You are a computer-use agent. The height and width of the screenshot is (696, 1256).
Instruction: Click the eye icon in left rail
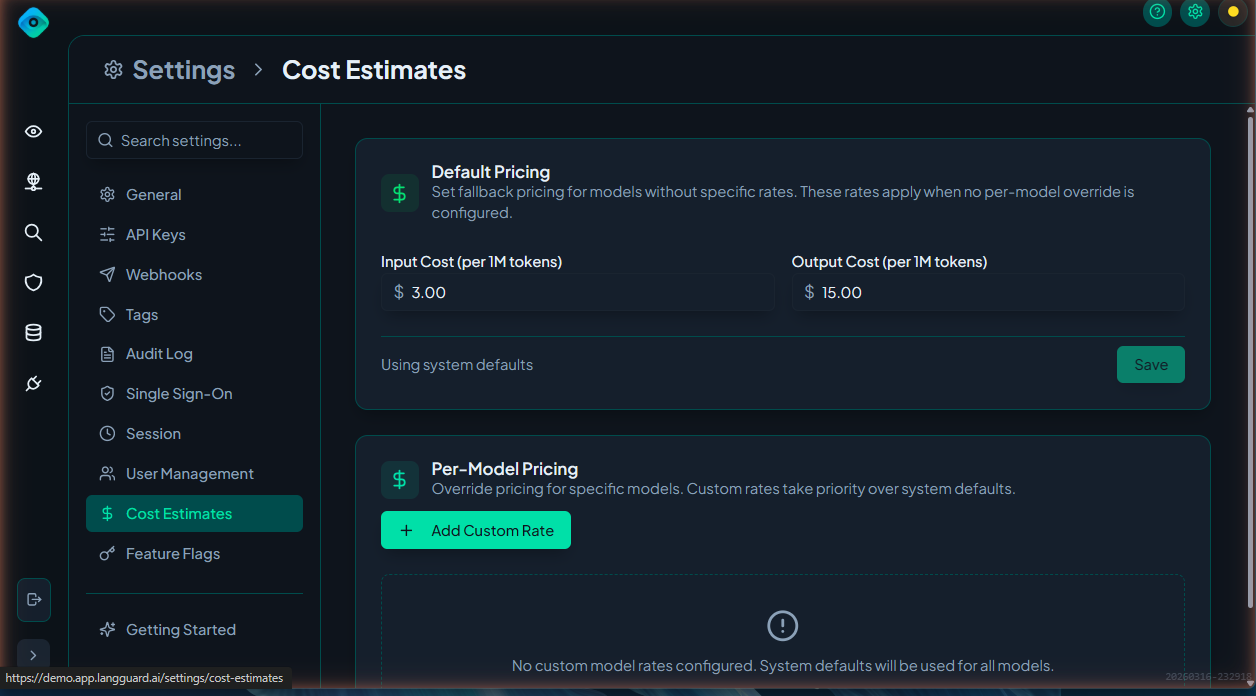[x=34, y=132]
